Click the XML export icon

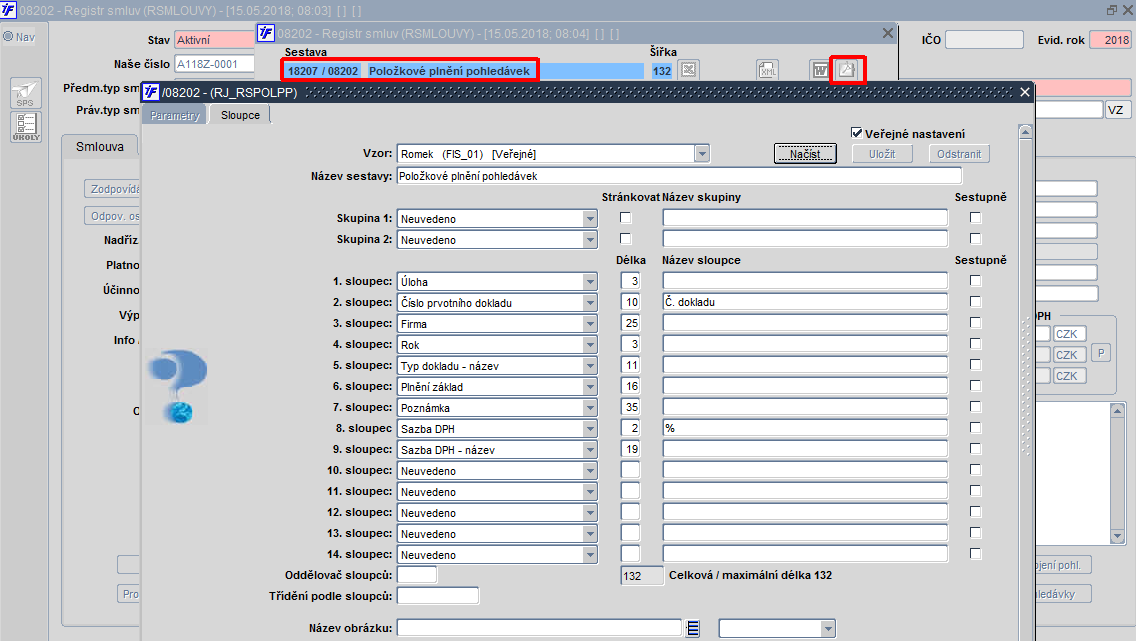[x=767, y=70]
